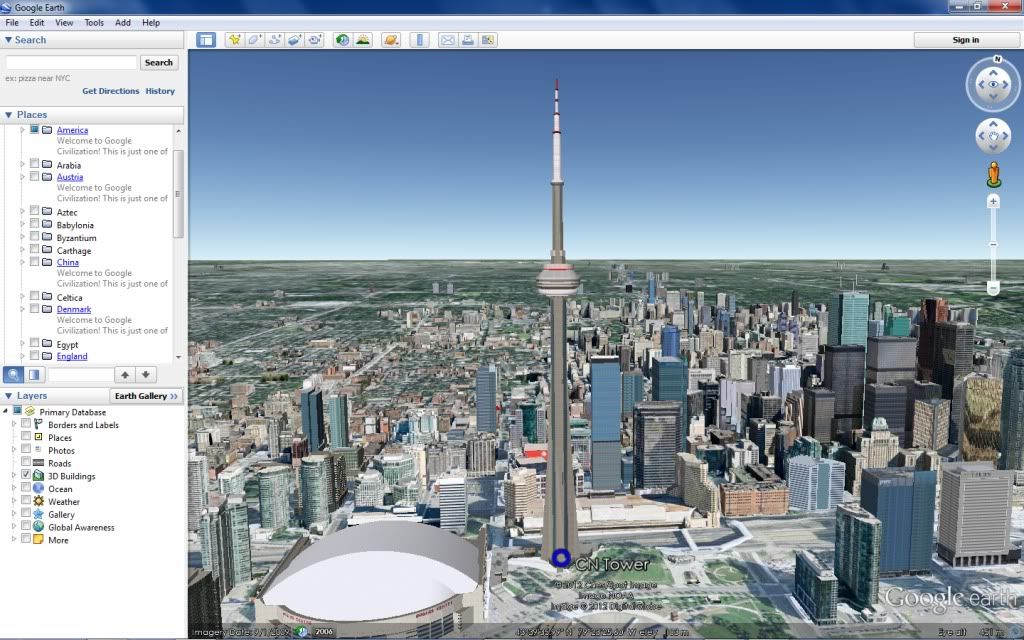Switch planets with the Saturn icon

pyautogui.click(x=391, y=40)
